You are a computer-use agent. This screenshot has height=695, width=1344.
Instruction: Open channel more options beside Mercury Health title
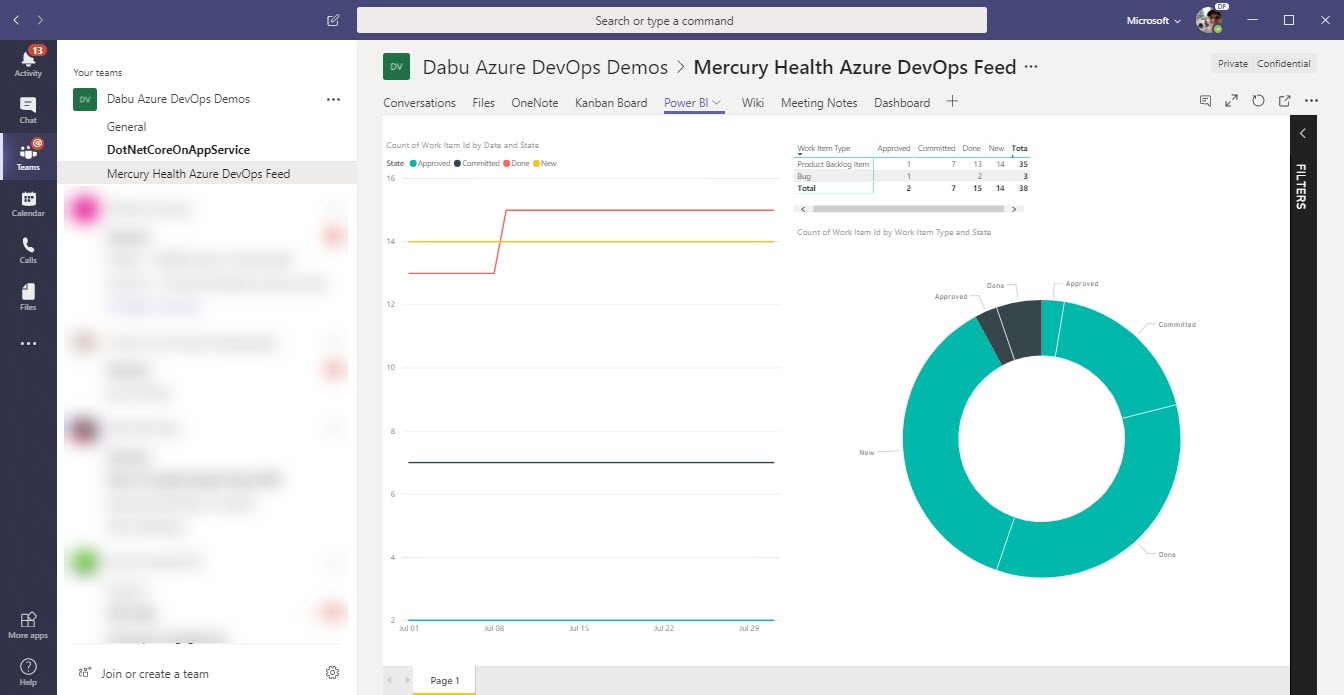pos(1032,67)
